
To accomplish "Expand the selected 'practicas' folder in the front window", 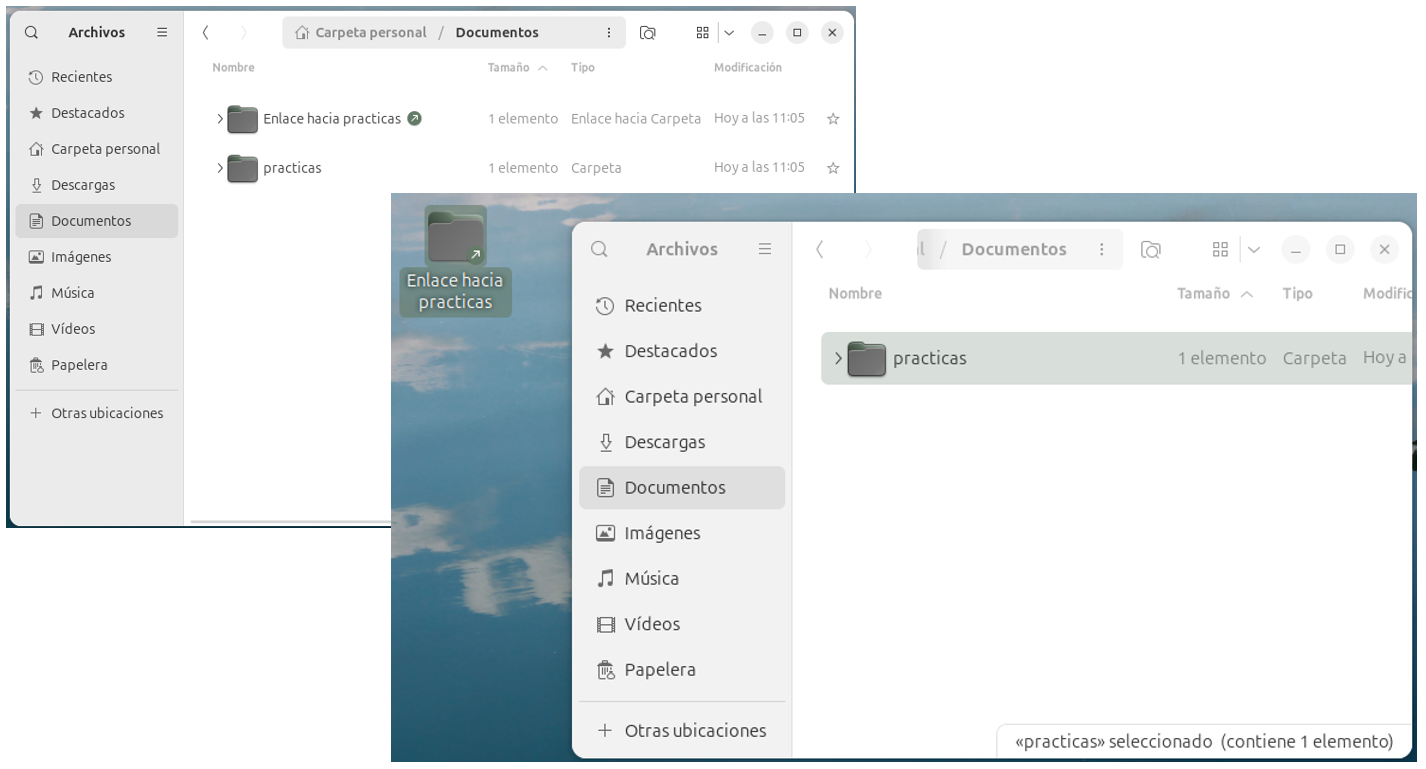I will click(x=838, y=359).
